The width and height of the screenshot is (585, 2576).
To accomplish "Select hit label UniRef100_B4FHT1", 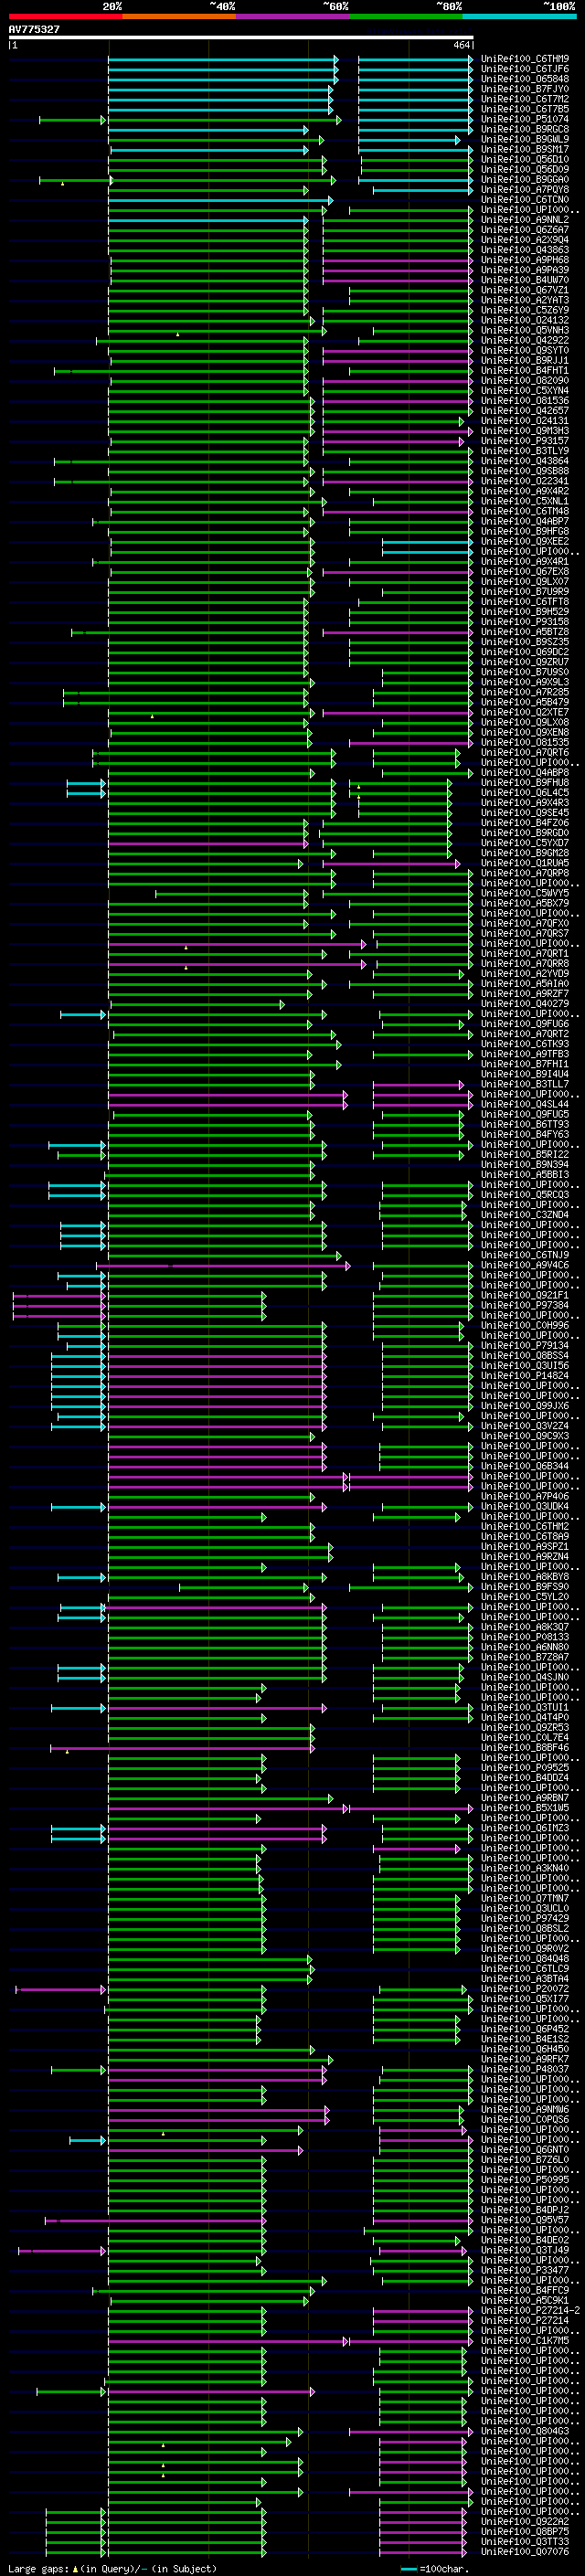I will click(525, 370).
